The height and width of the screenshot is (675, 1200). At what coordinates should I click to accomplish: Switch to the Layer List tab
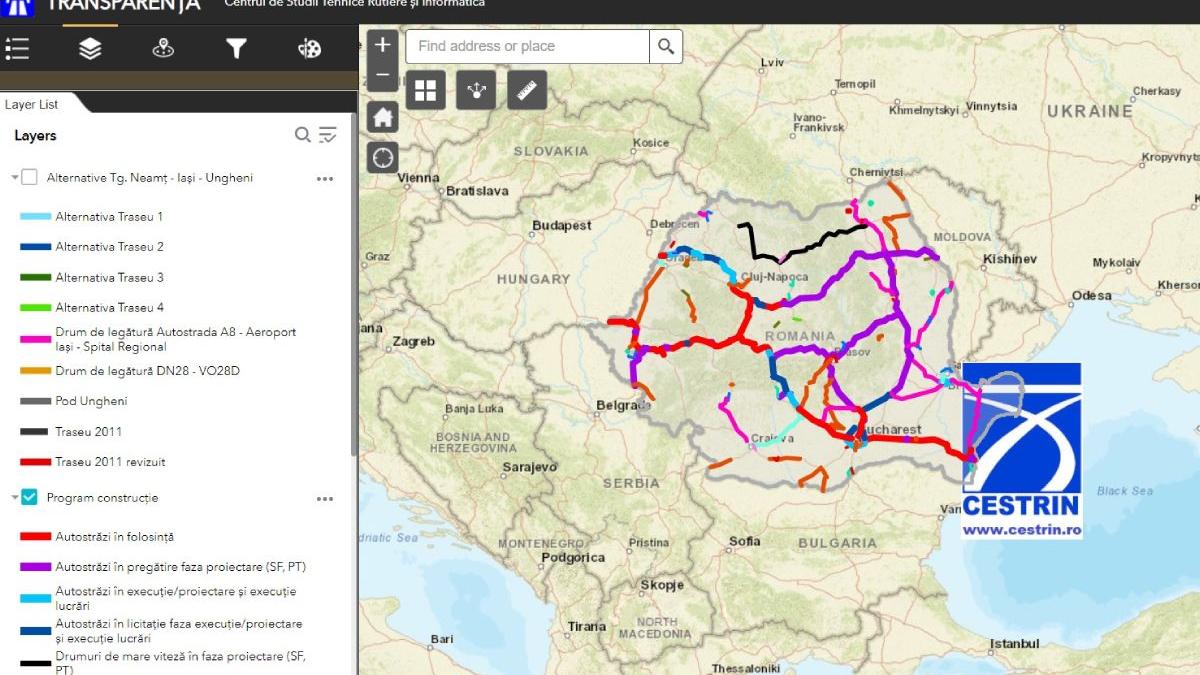30,103
